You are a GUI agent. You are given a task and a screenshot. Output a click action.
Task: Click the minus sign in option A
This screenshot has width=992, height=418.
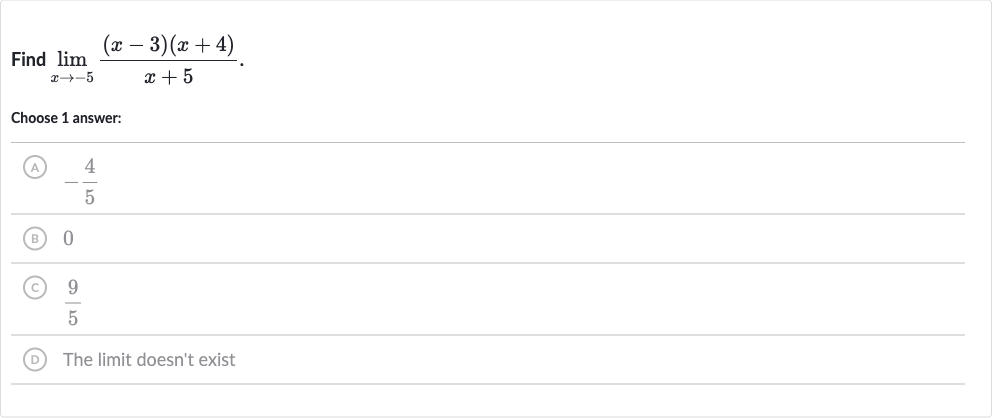pyautogui.click(x=71, y=183)
